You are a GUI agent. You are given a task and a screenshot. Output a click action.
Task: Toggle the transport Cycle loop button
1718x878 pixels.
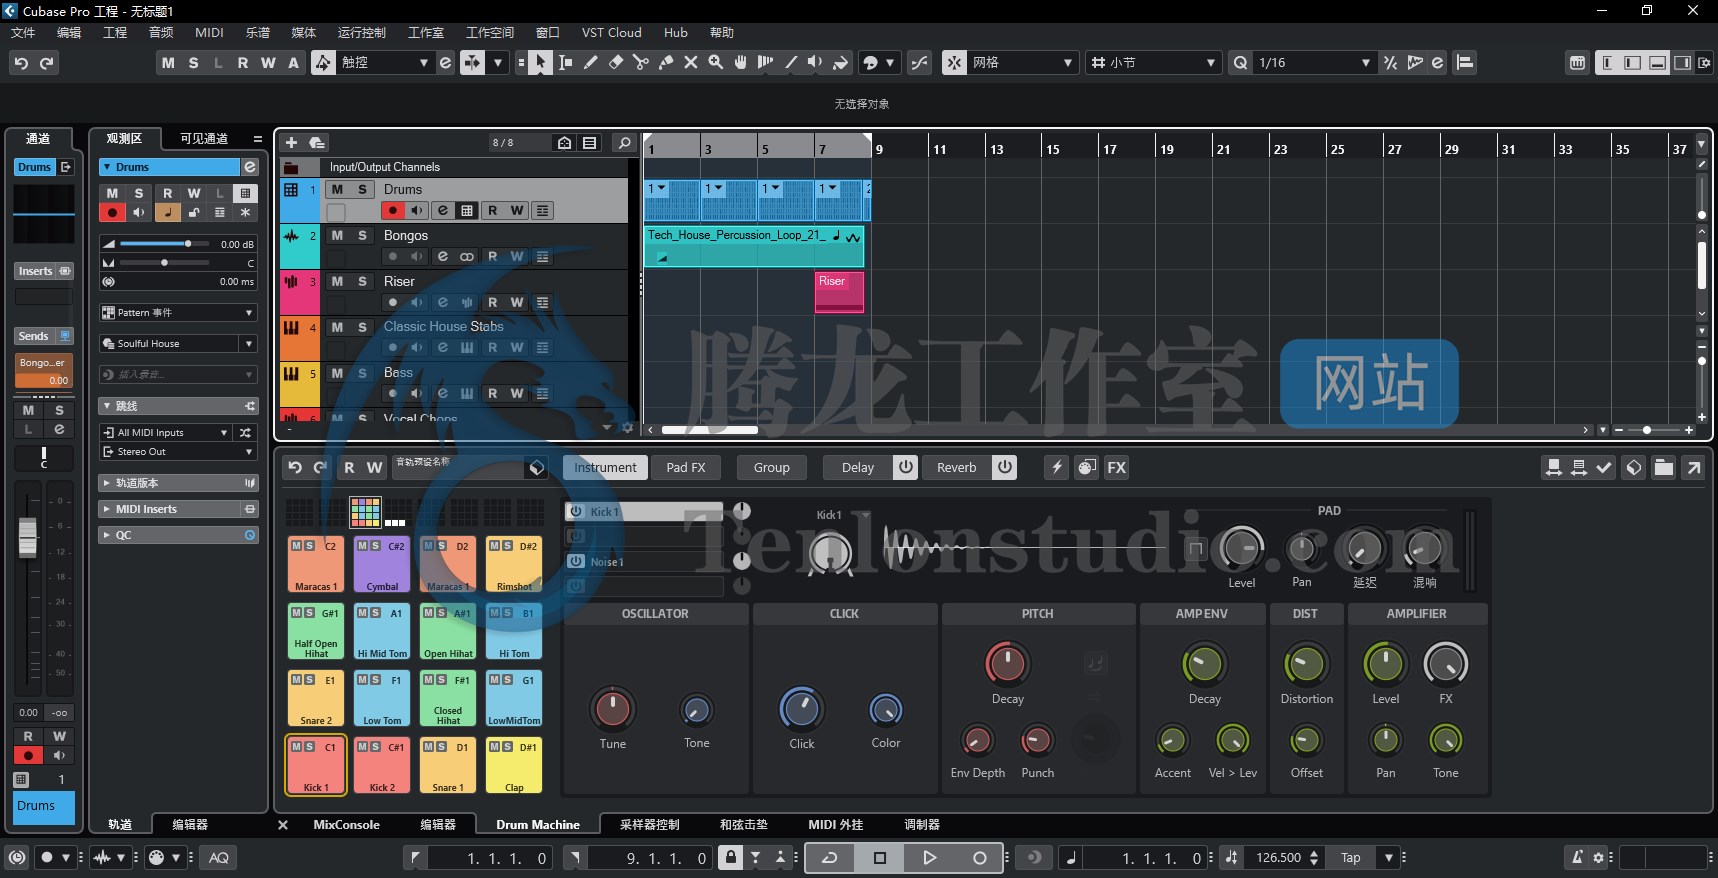[x=830, y=857]
